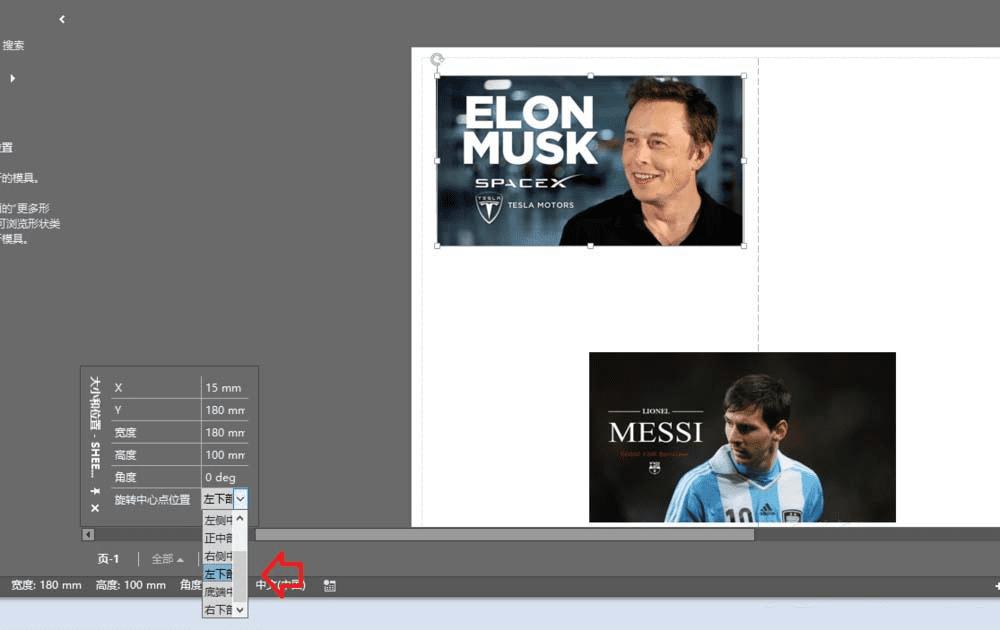Click the bottom-right handle of the Elon Musk image
Image resolution: width=1000 pixels, height=630 pixels.
pyautogui.click(x=744, y=245)
